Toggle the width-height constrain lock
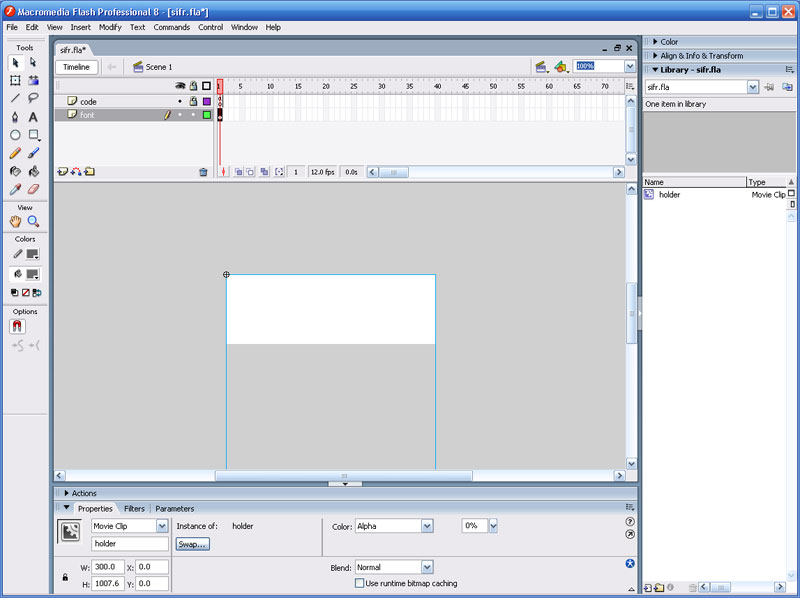 [x=65, y=577]
